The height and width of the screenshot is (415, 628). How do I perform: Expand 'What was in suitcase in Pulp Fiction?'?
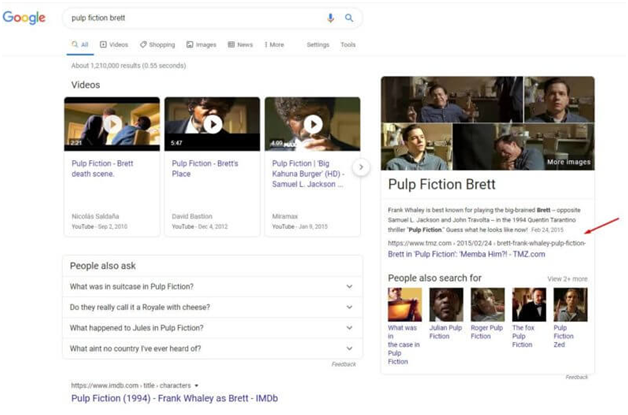click(212, 287)
